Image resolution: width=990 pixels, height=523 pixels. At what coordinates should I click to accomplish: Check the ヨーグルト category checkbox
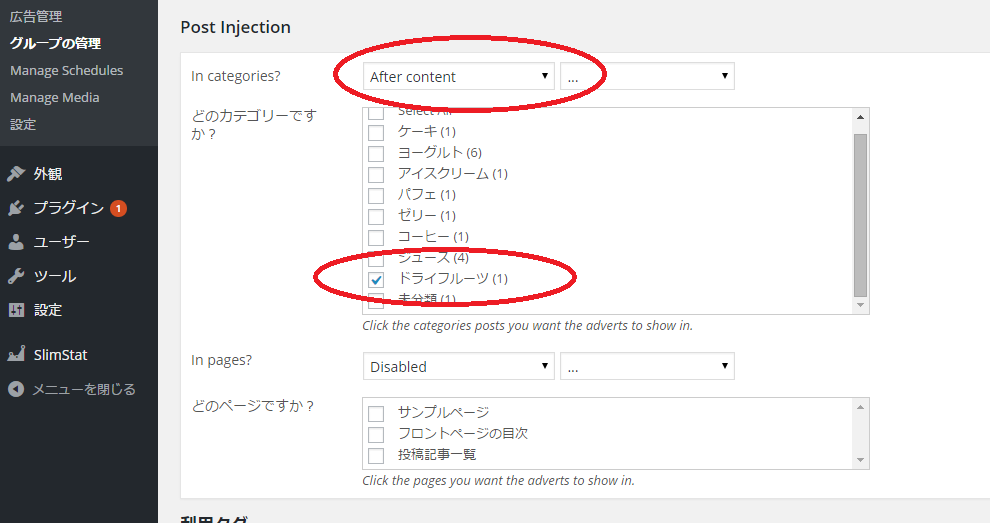coord(376,153)
